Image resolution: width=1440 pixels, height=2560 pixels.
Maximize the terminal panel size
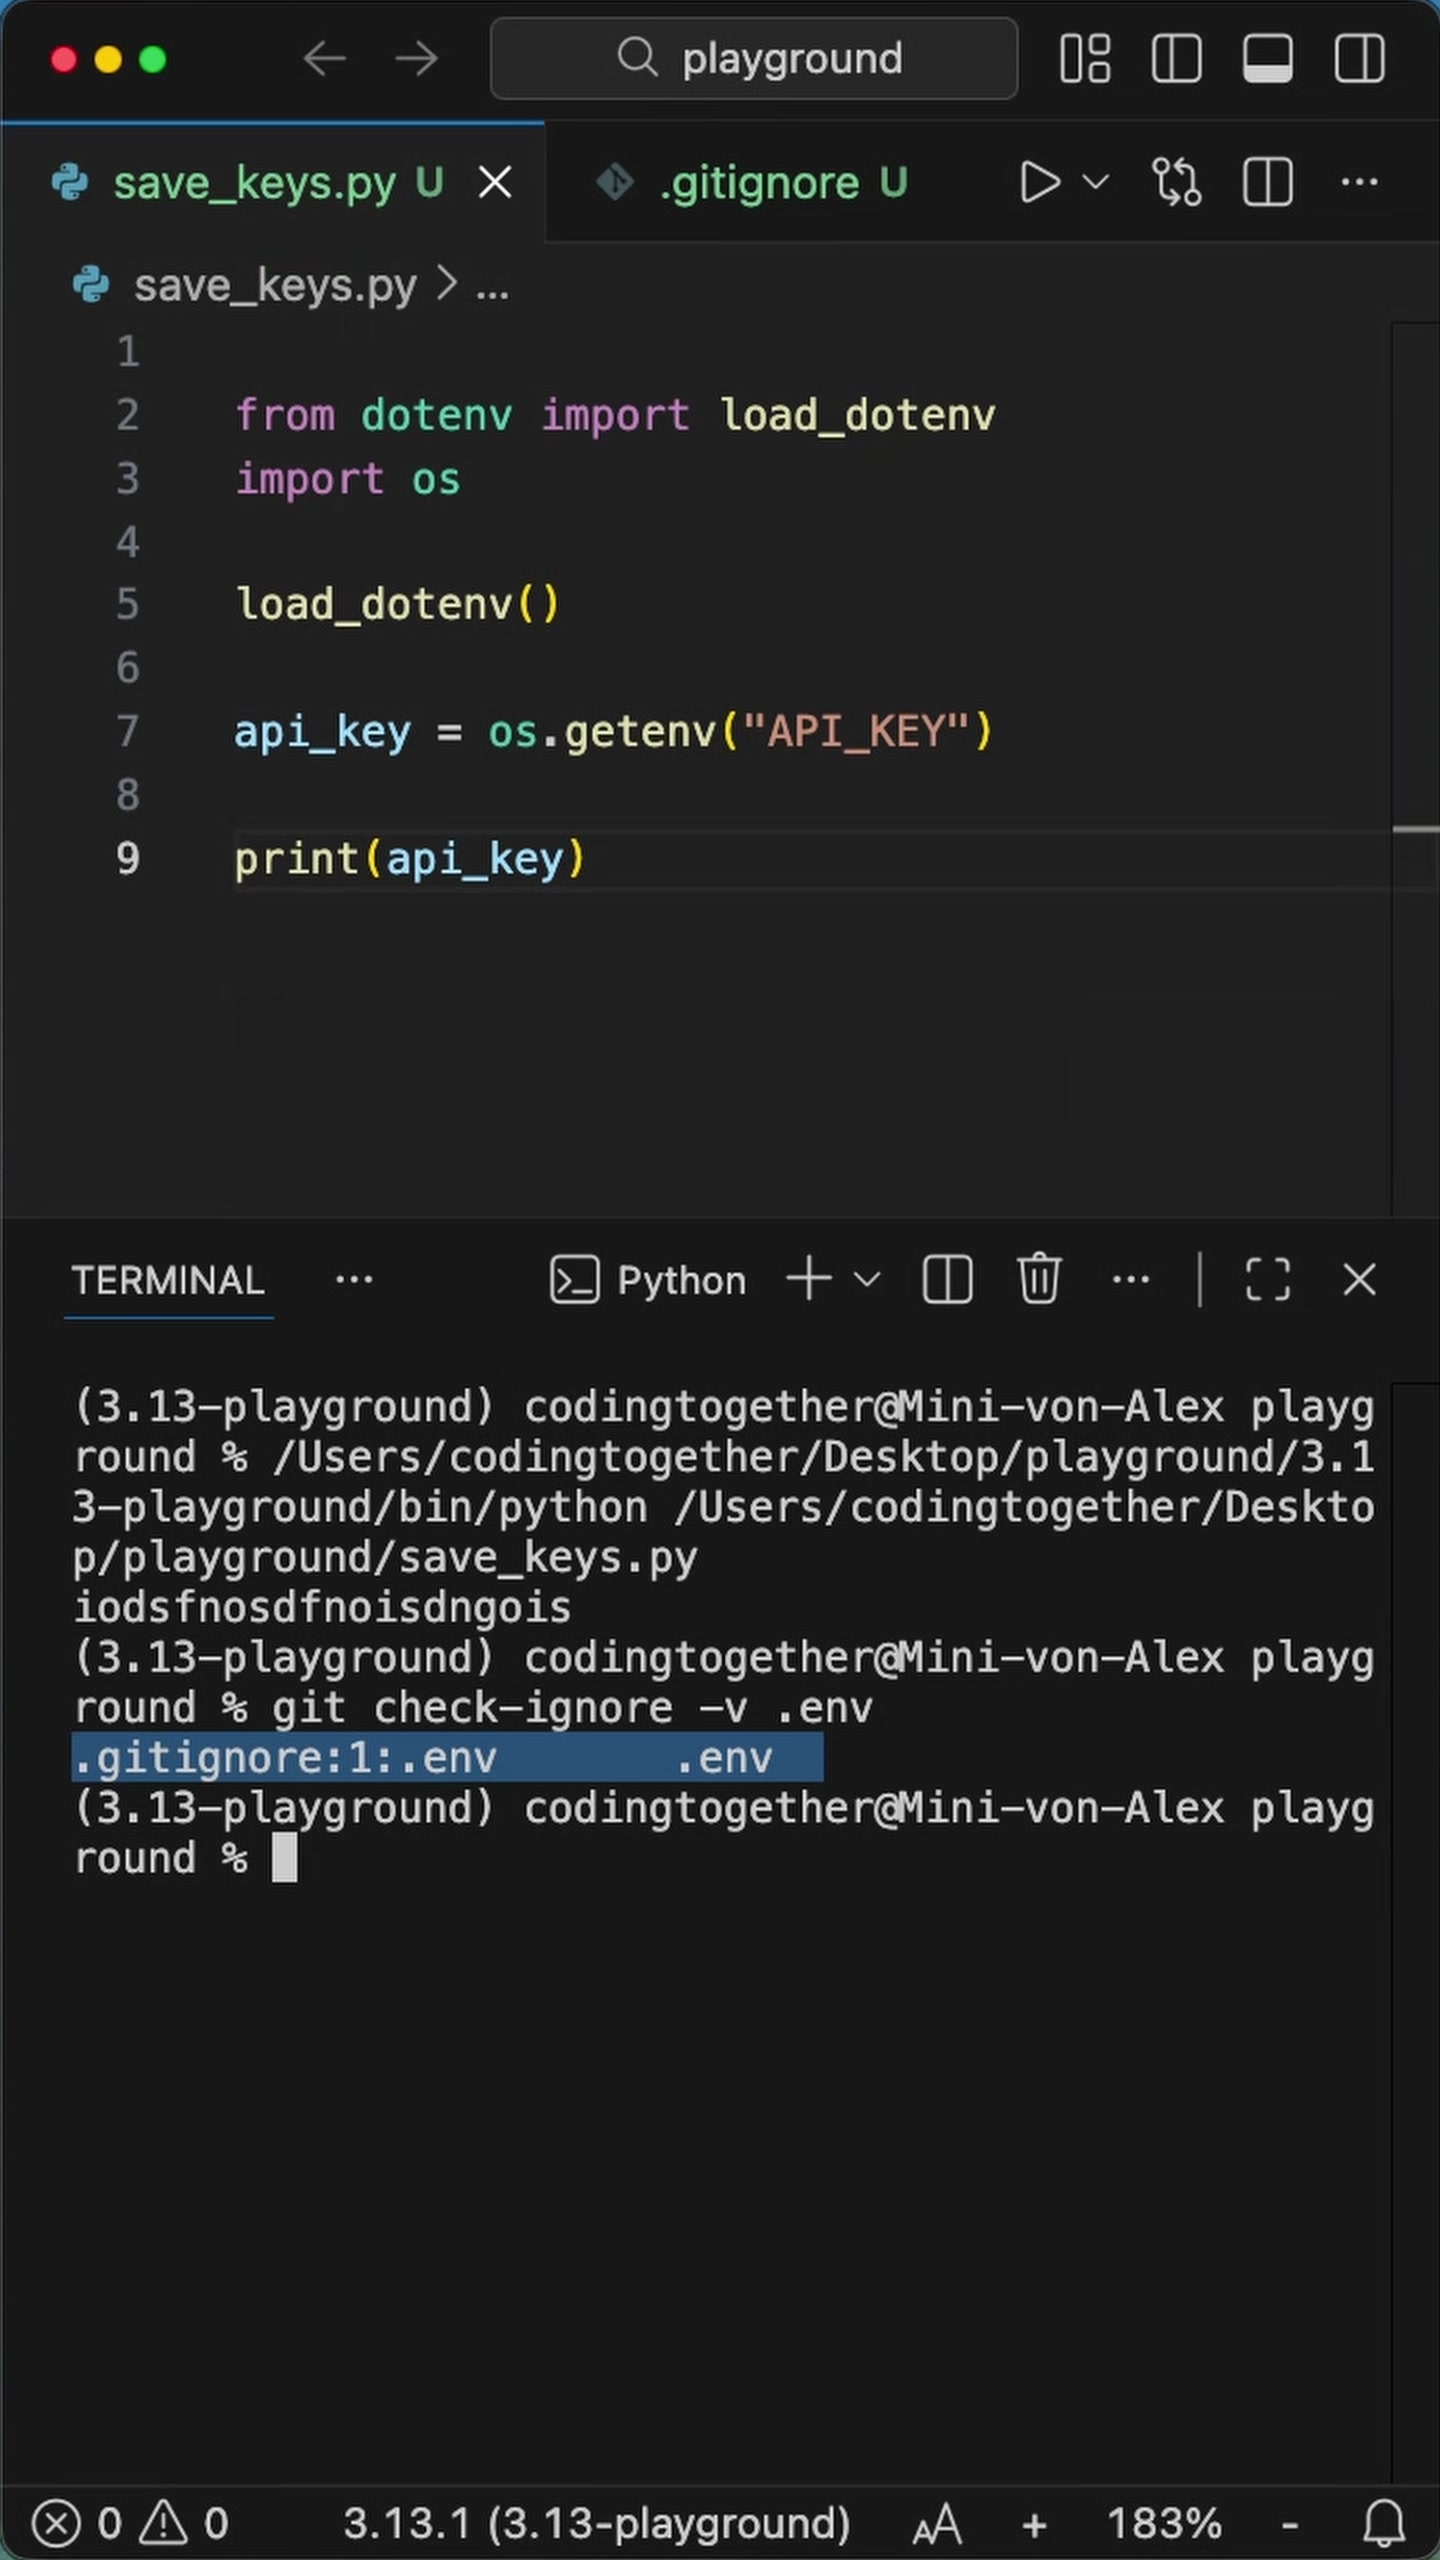coord(1268,1279)
